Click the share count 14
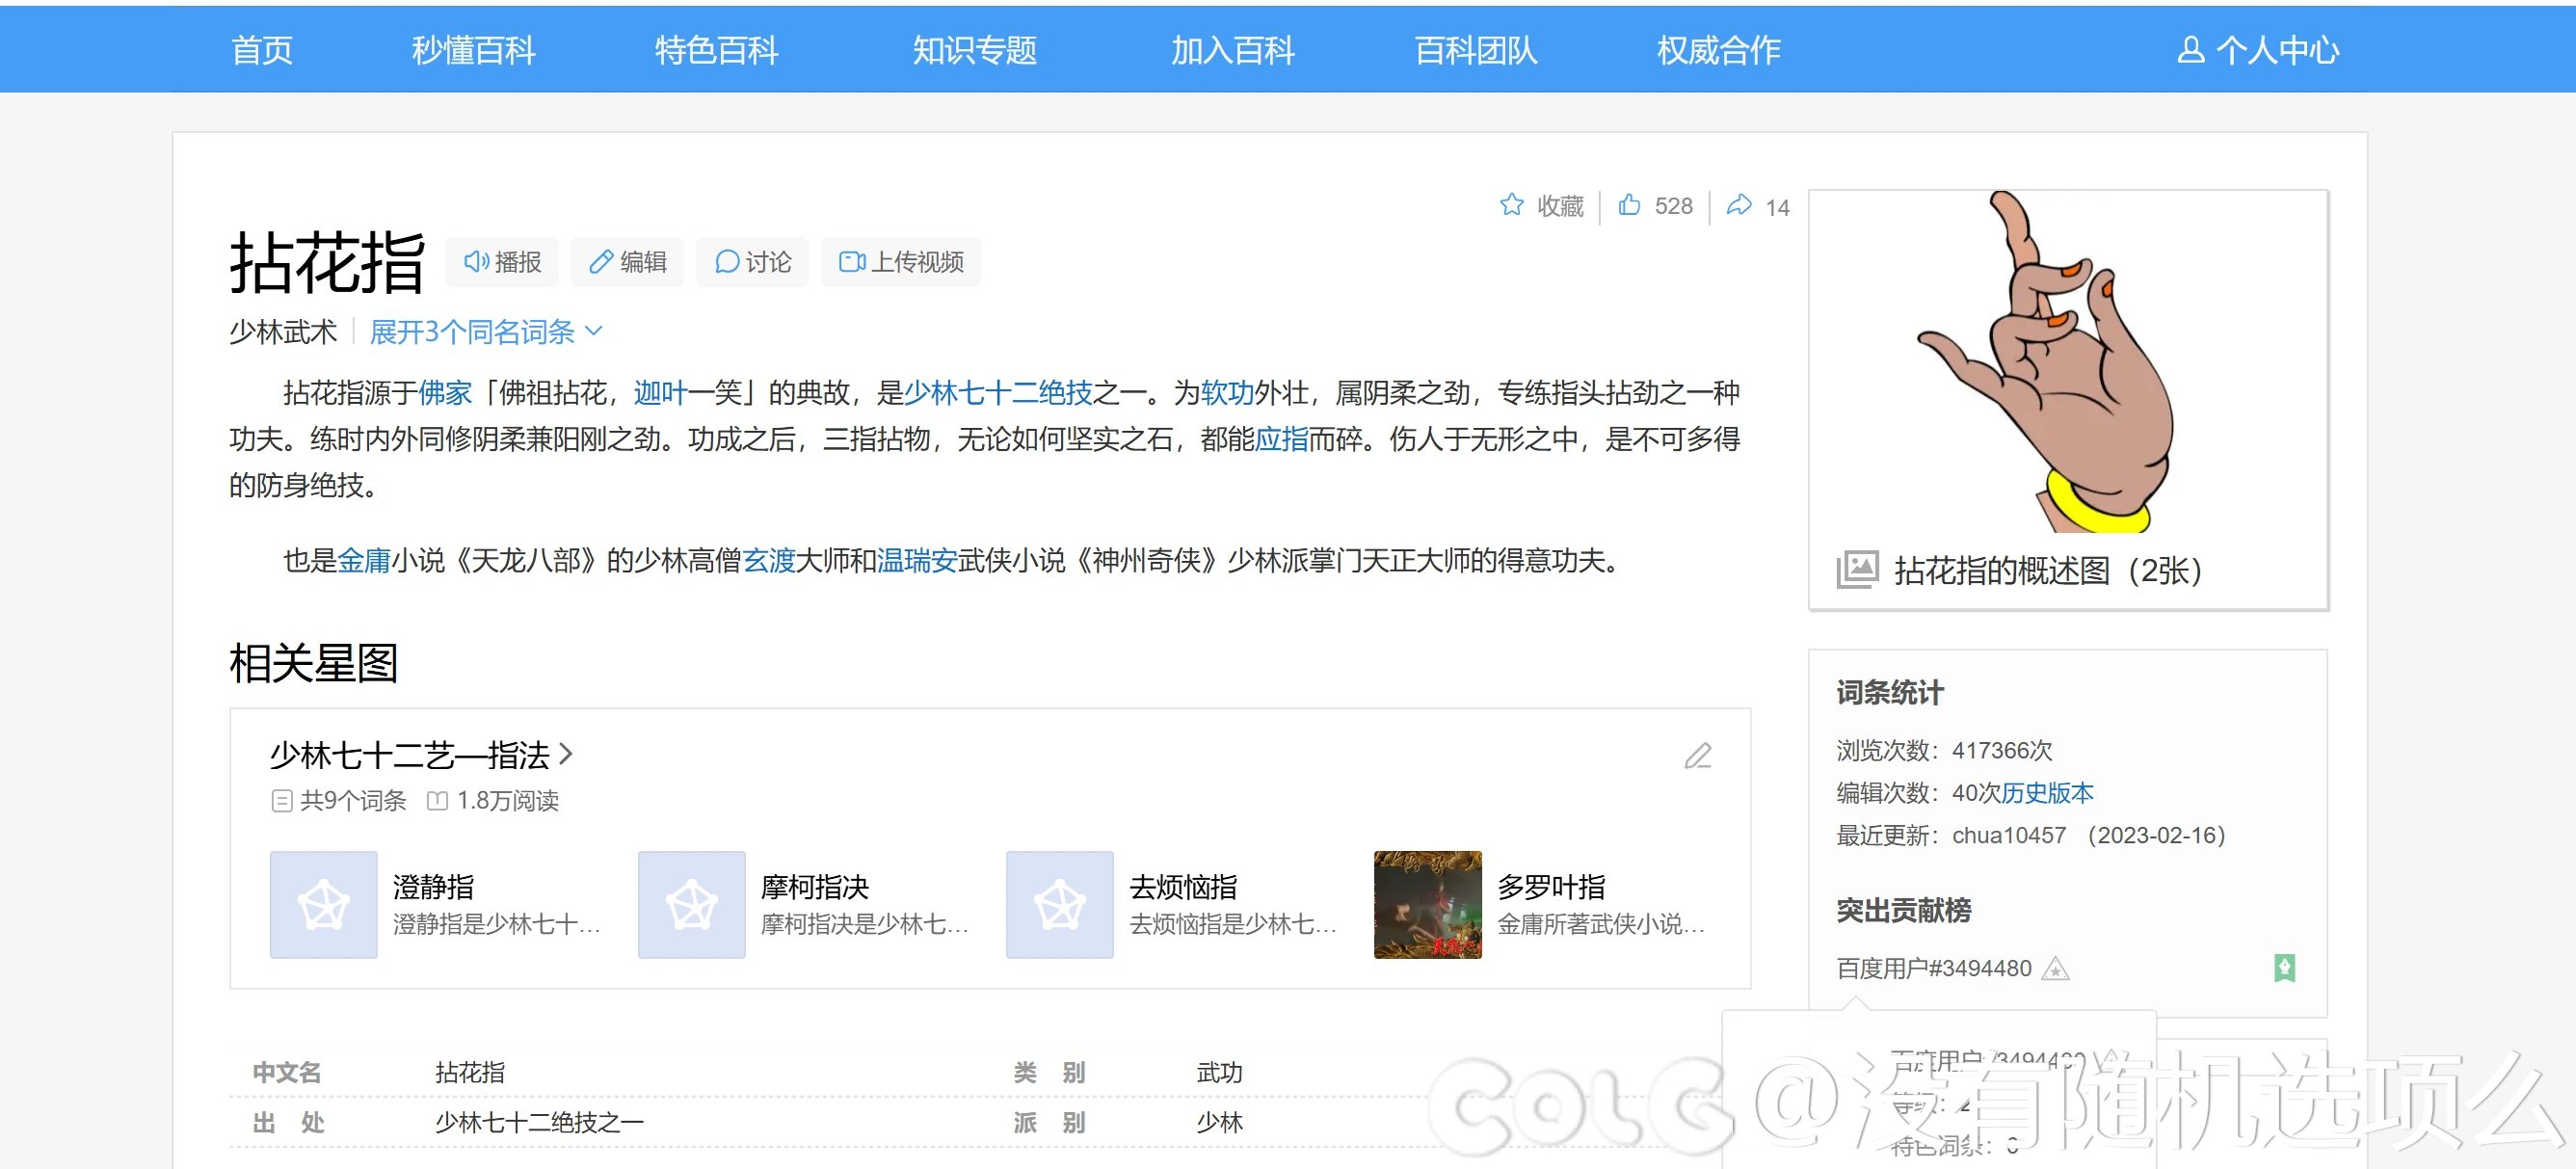The width and height of the screenshot is (2576, 1169). 1777,207
